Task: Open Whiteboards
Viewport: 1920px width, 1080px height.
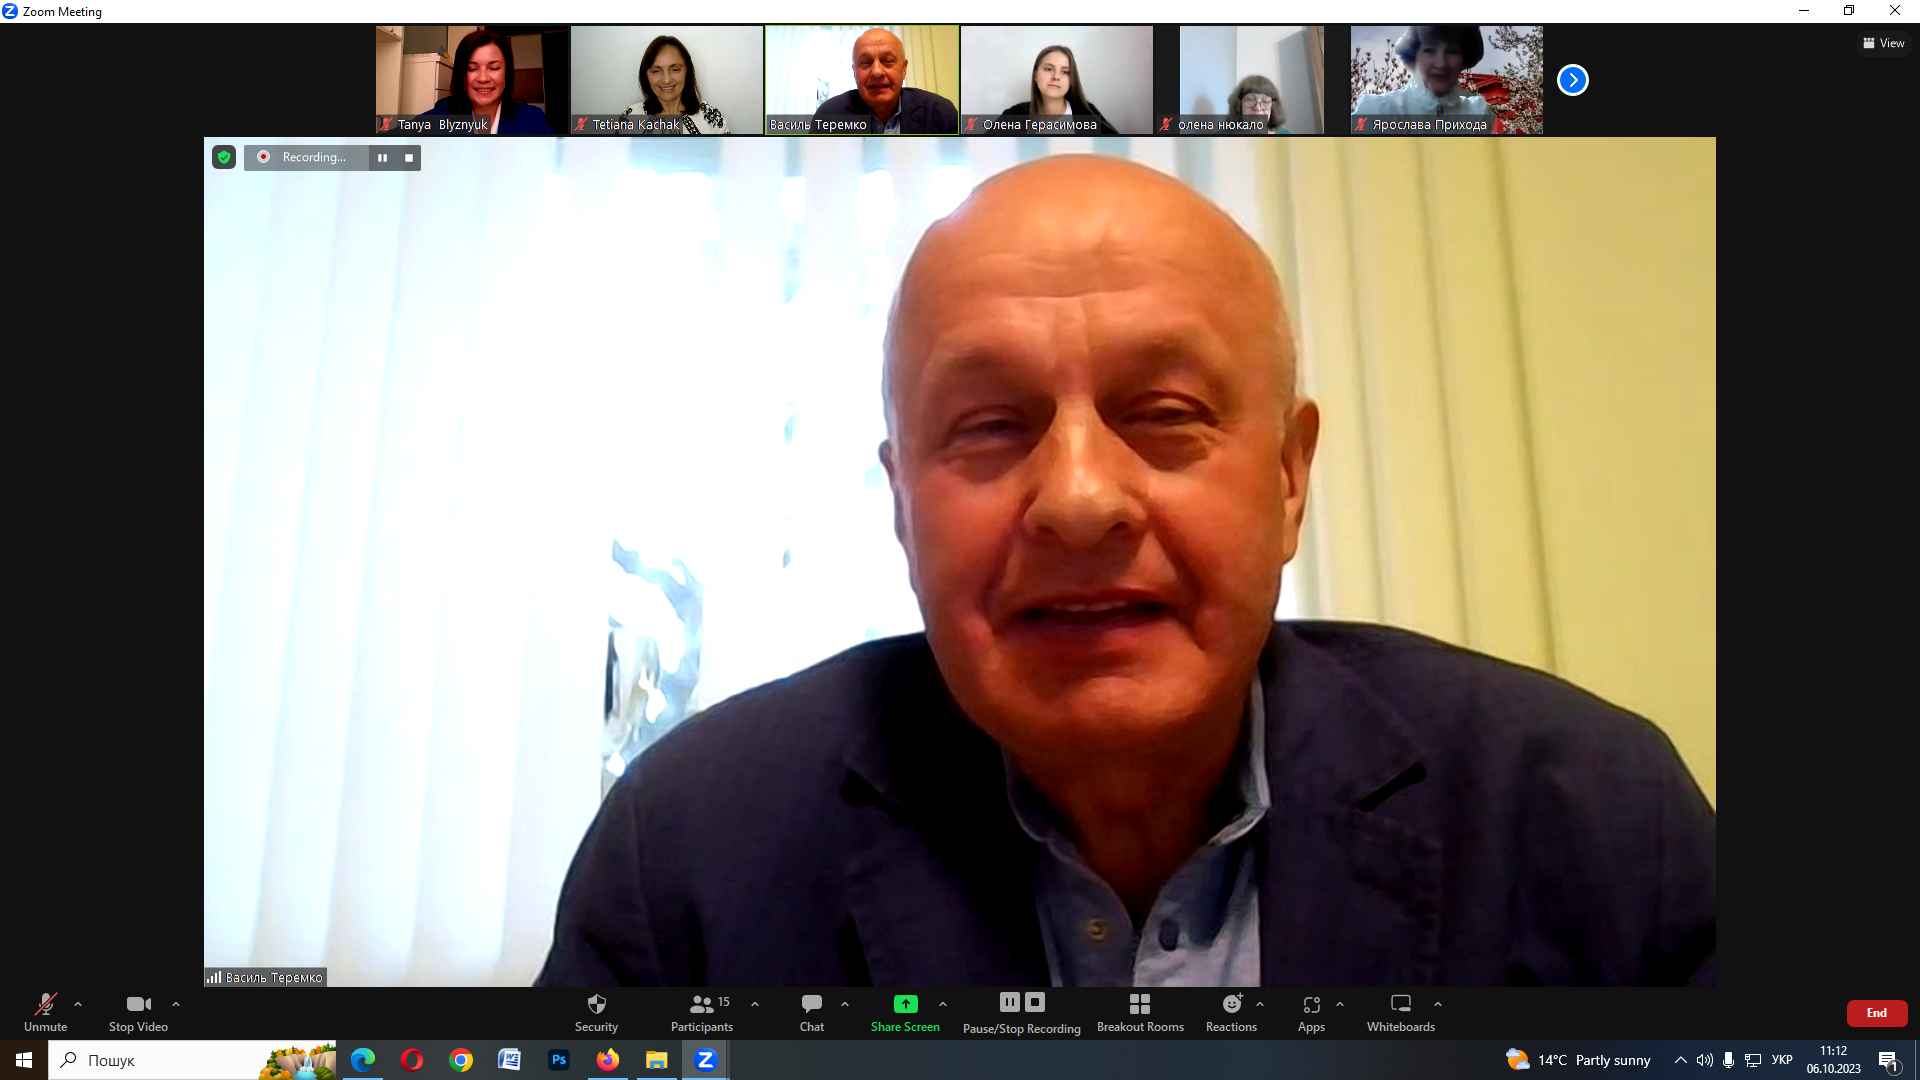Action: pos(1400,1011)
